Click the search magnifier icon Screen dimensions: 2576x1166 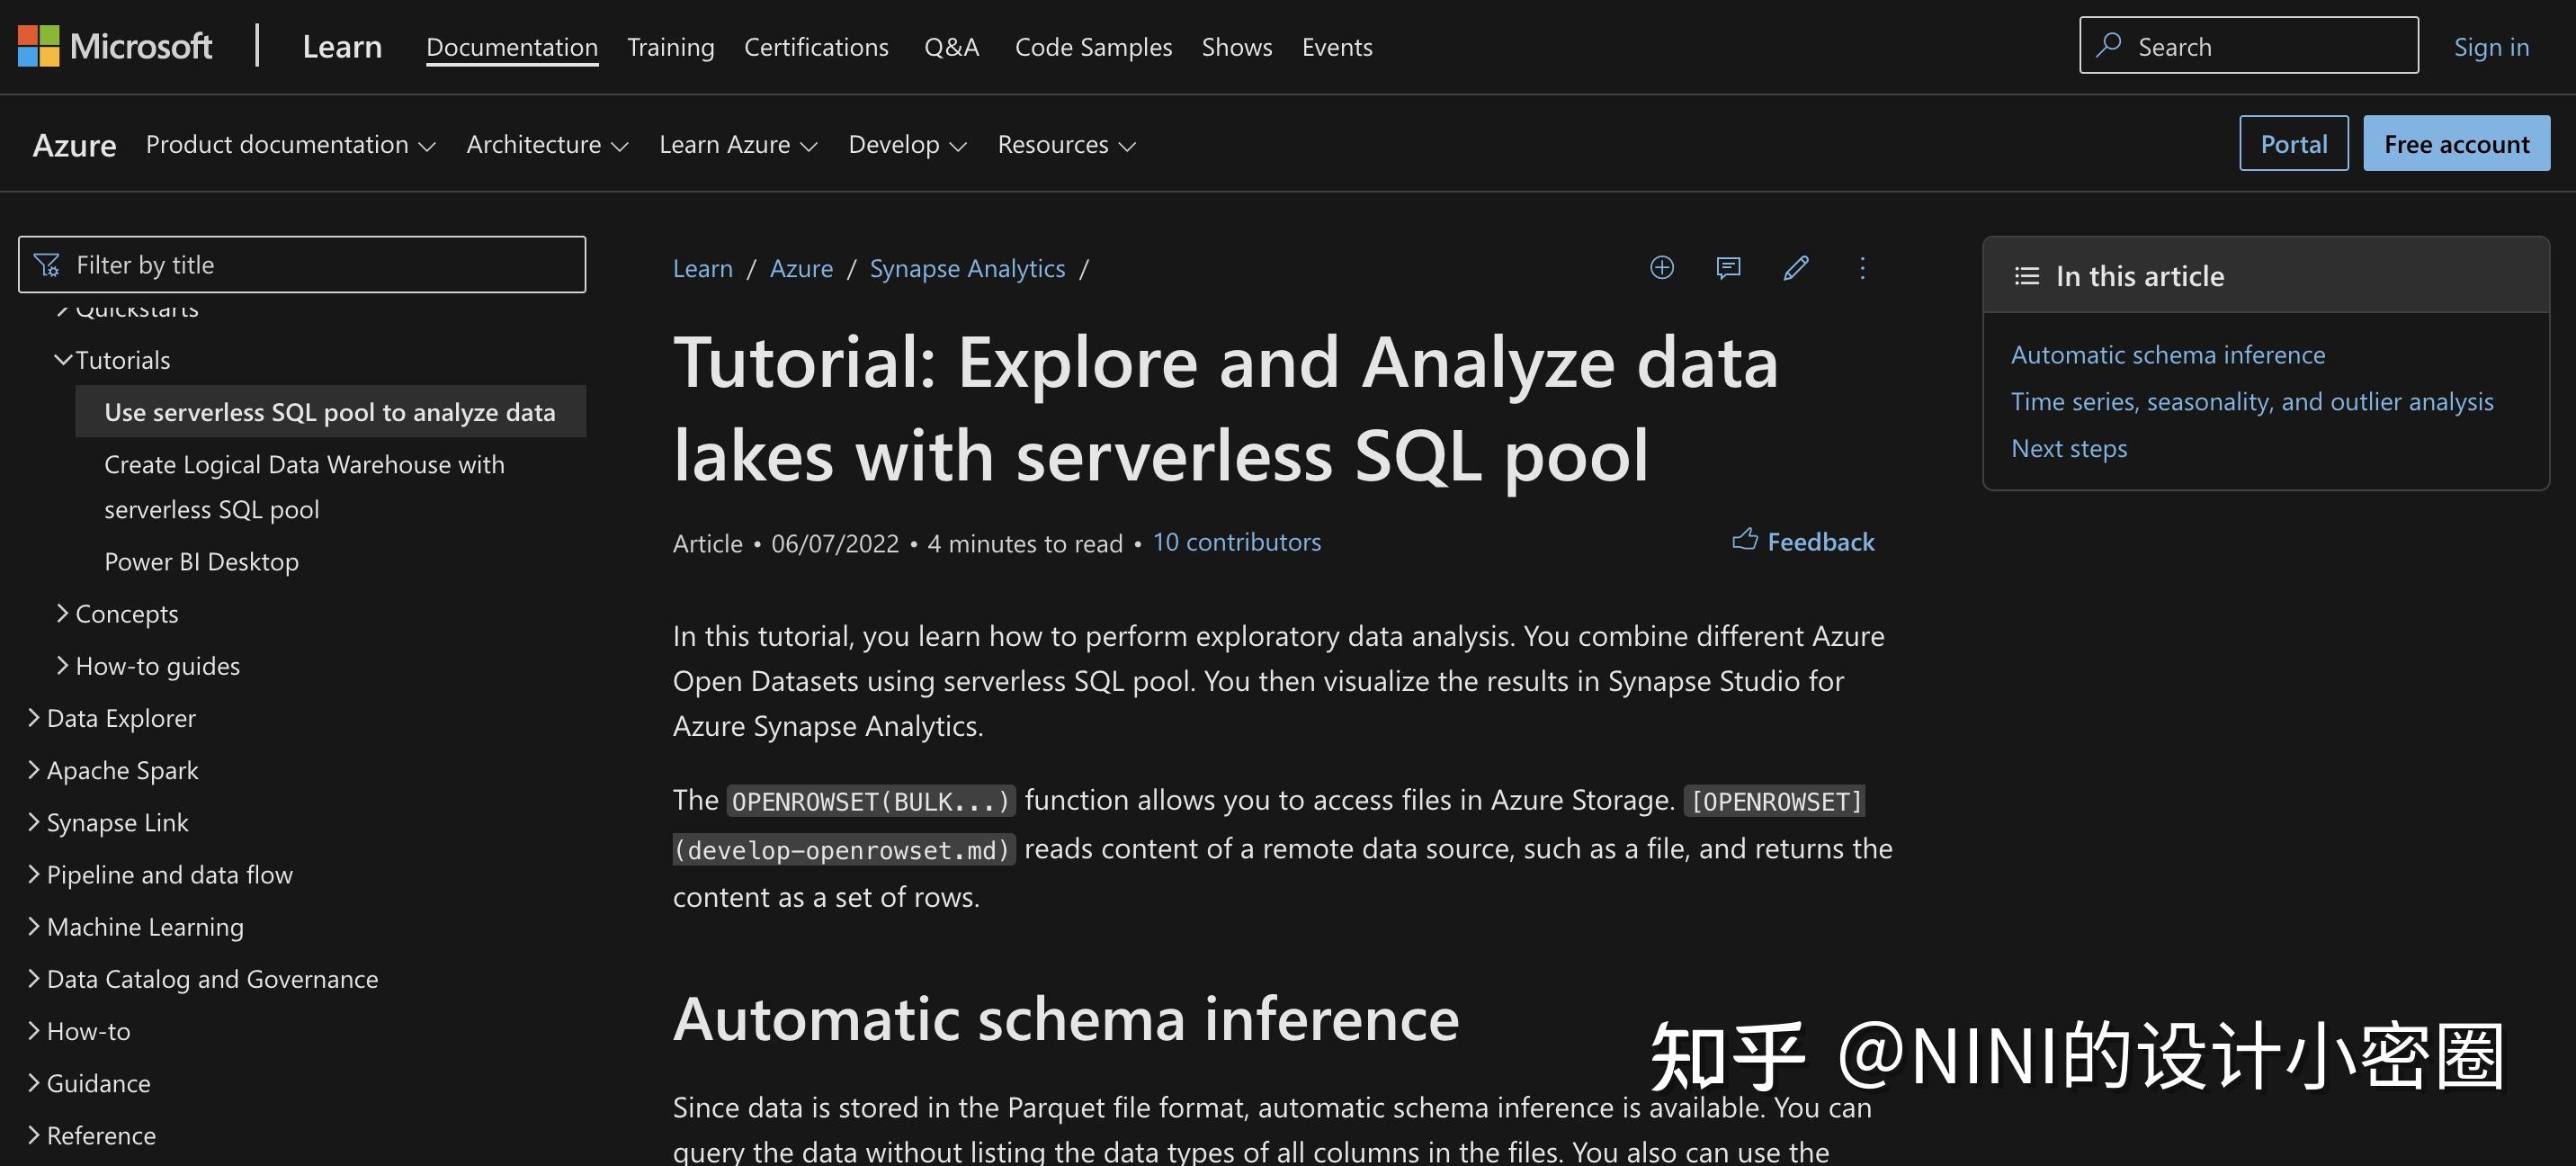point(2109,45)
